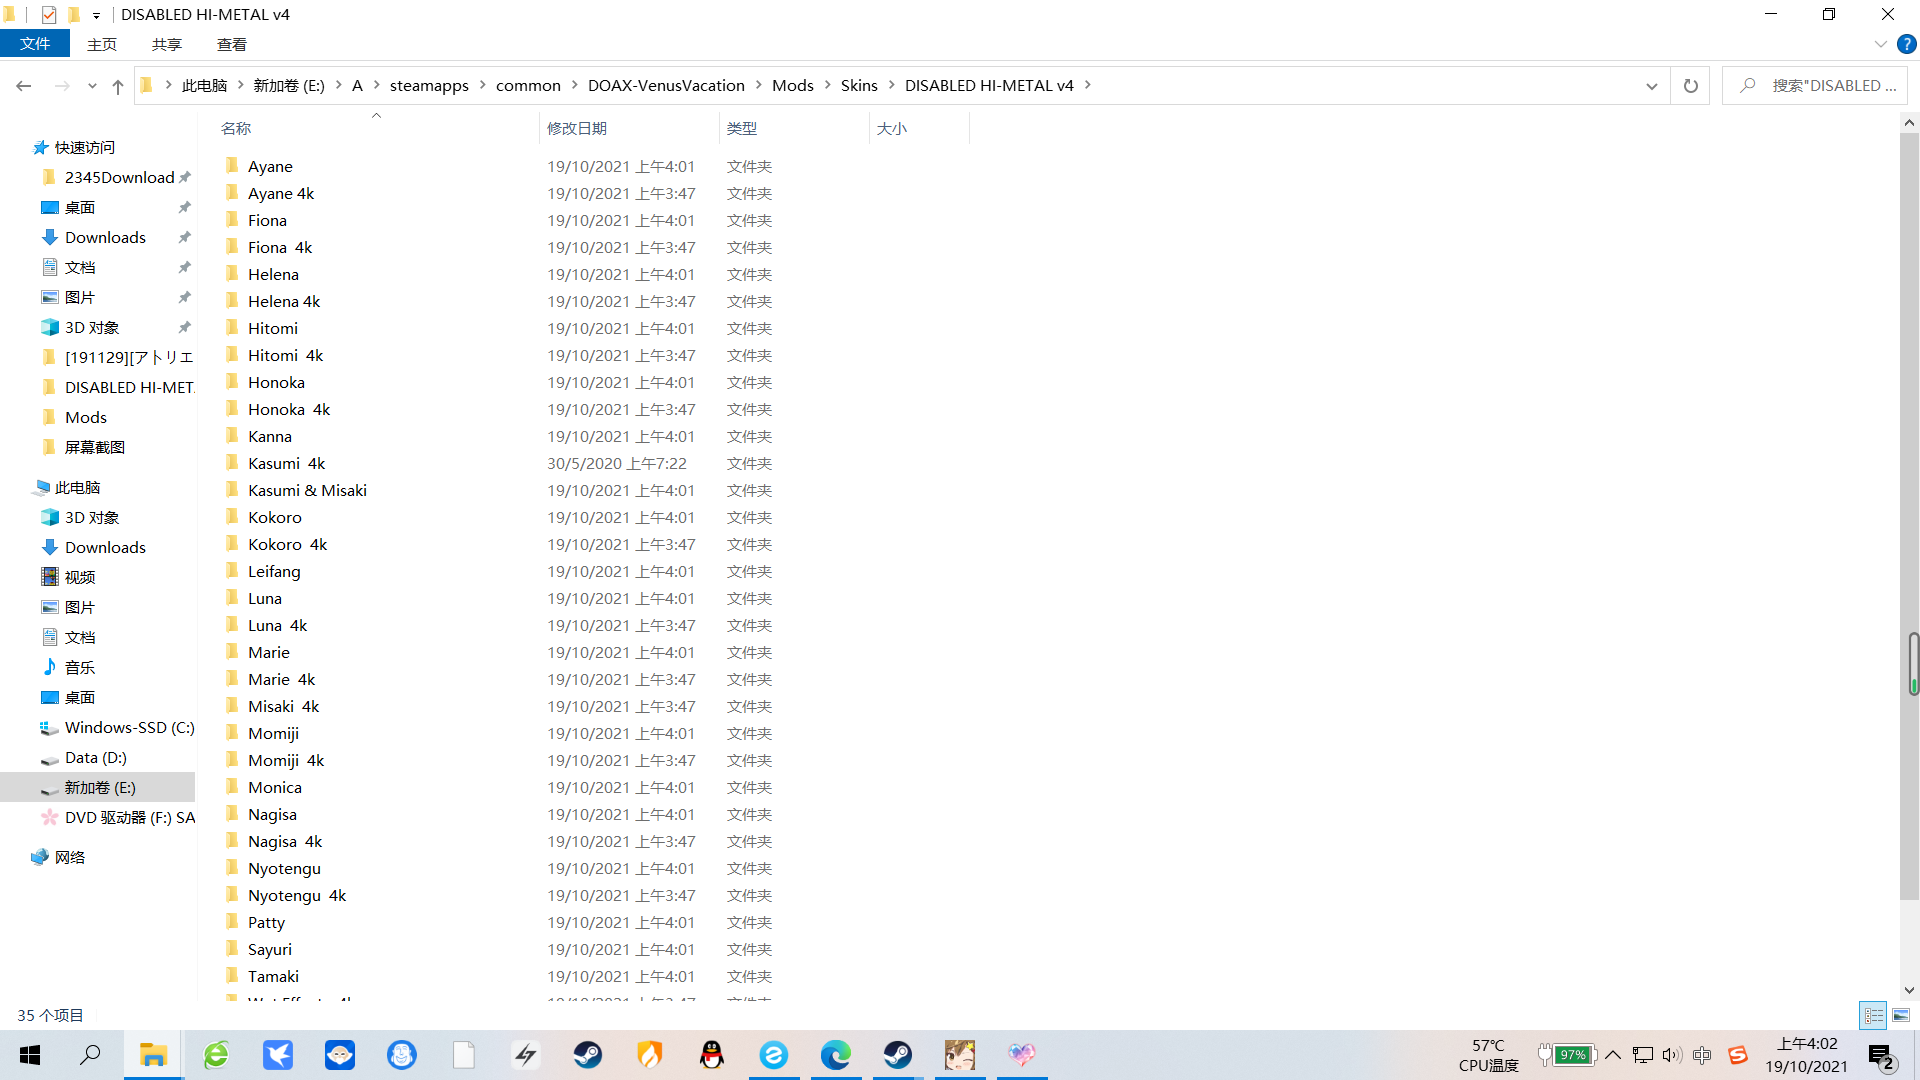Switch to the 查看 ribbon tab
Image resolution: width=1920 pixels, height=1080 pixels.
(x=232, y=44)
